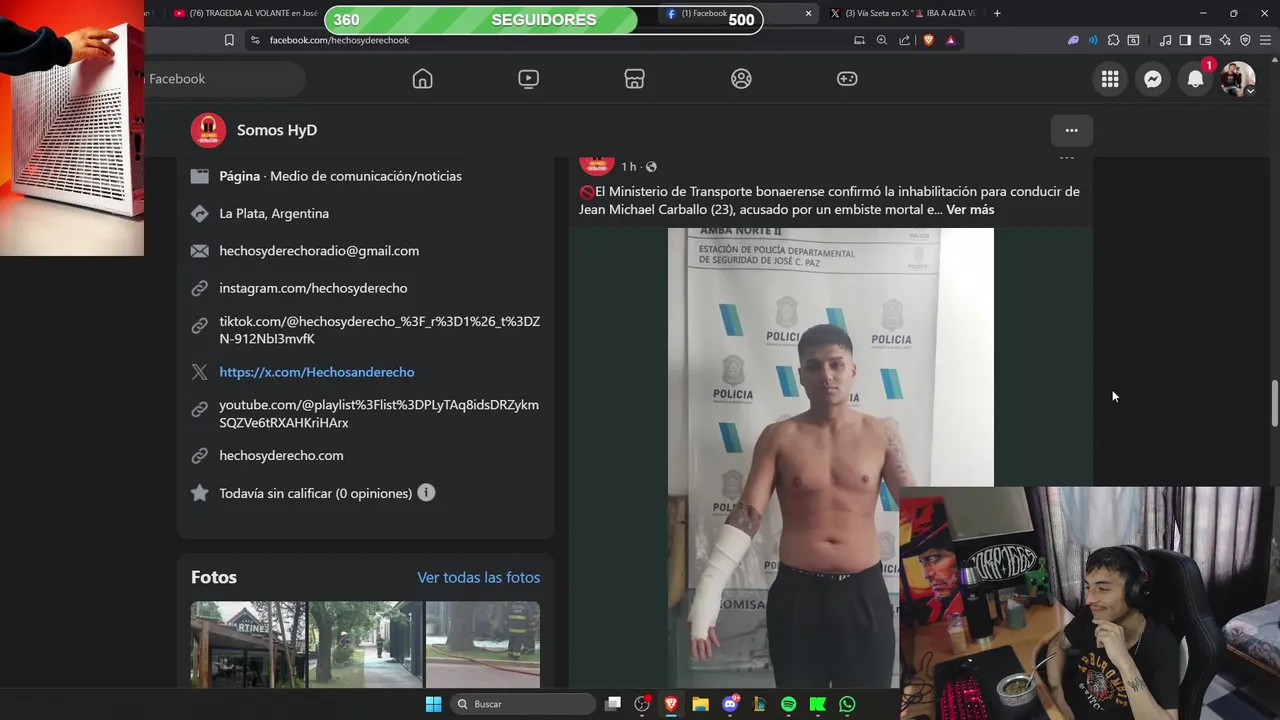Image resolution: width=1280 pixels, height=720 pixels.
Task: Click the Somos HyD page logo
Action: [208, 130]
